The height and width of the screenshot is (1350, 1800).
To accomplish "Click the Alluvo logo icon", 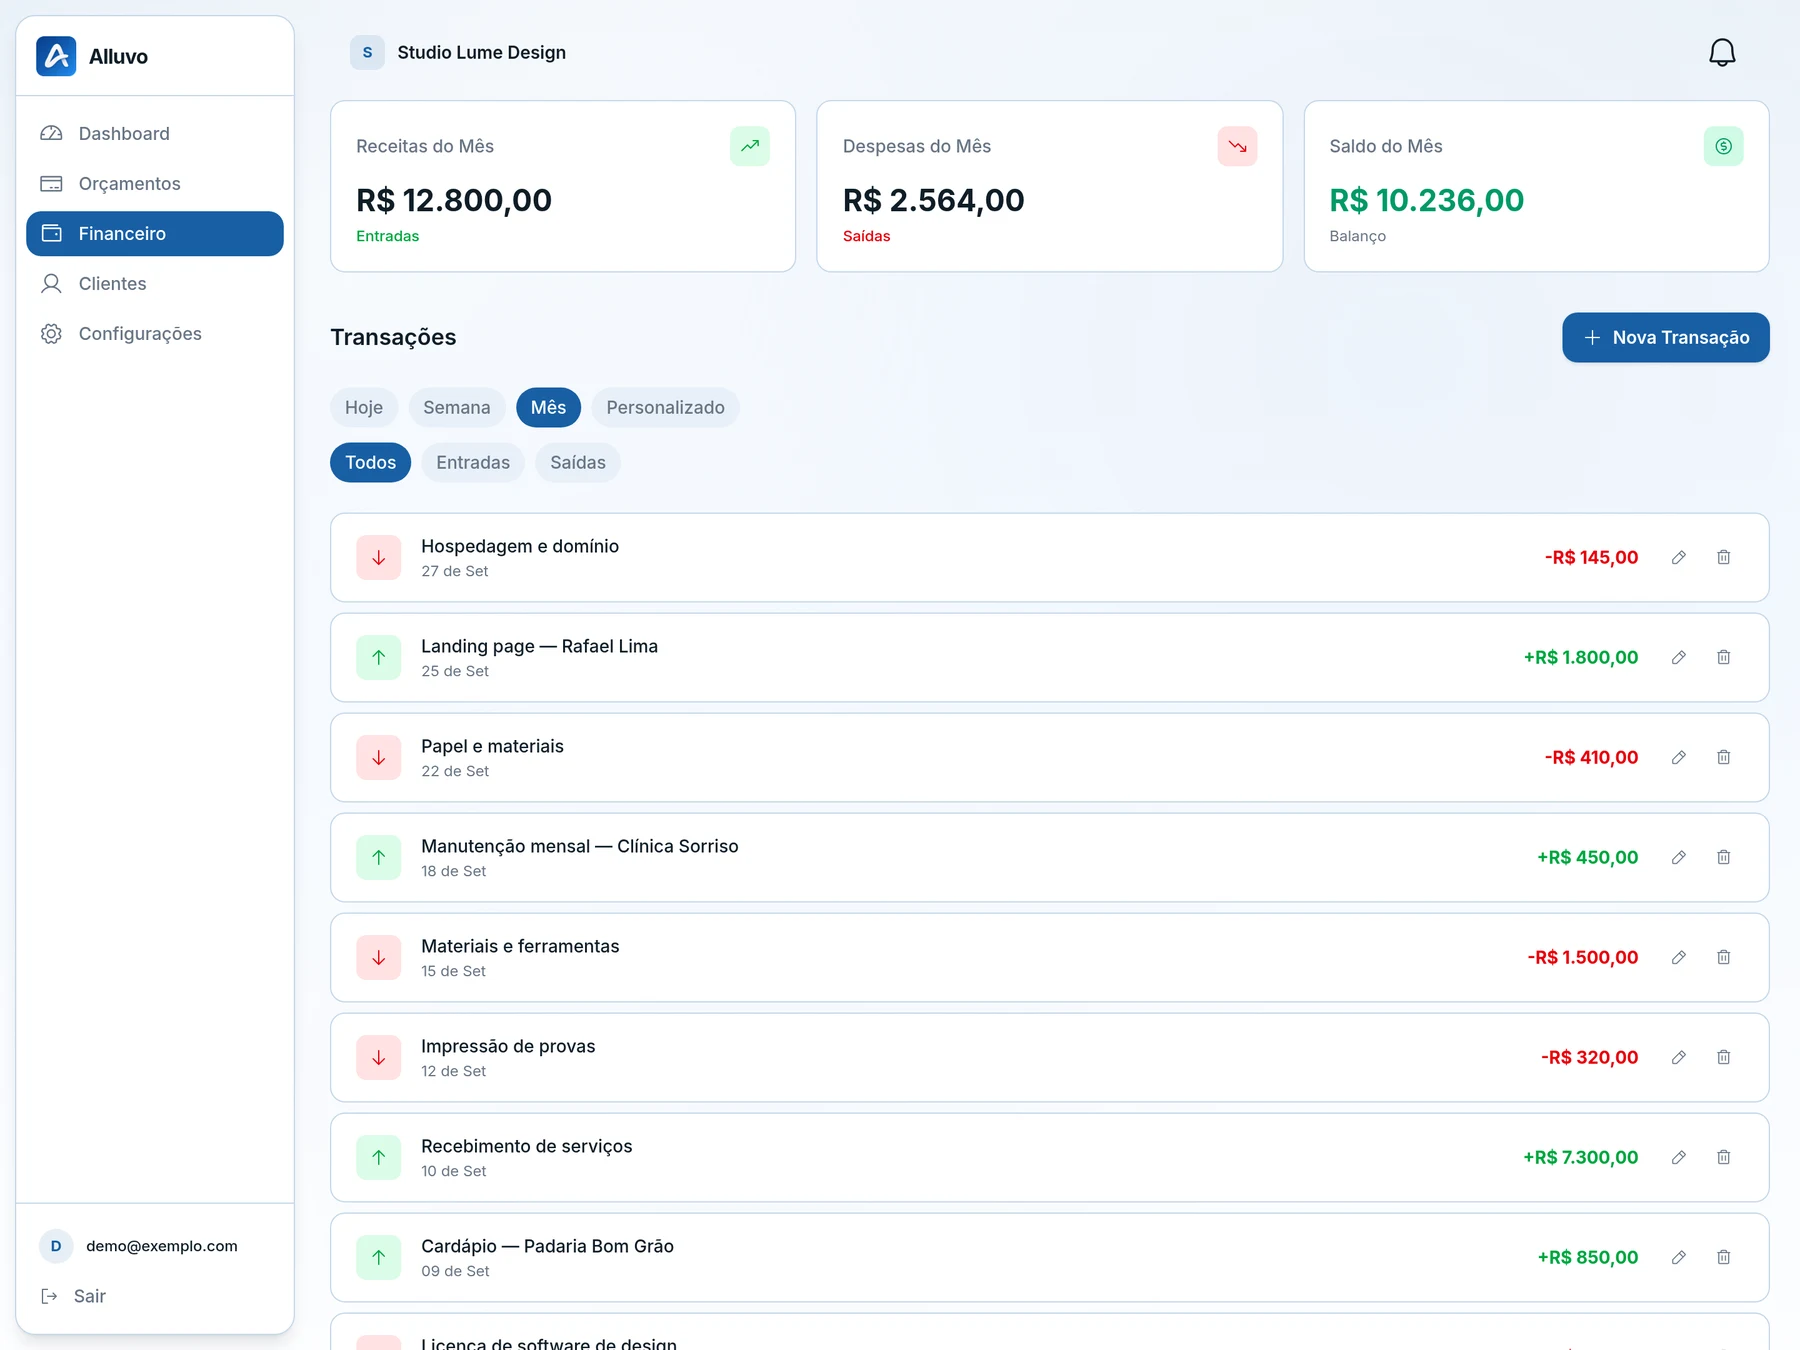I will (56, 56).
